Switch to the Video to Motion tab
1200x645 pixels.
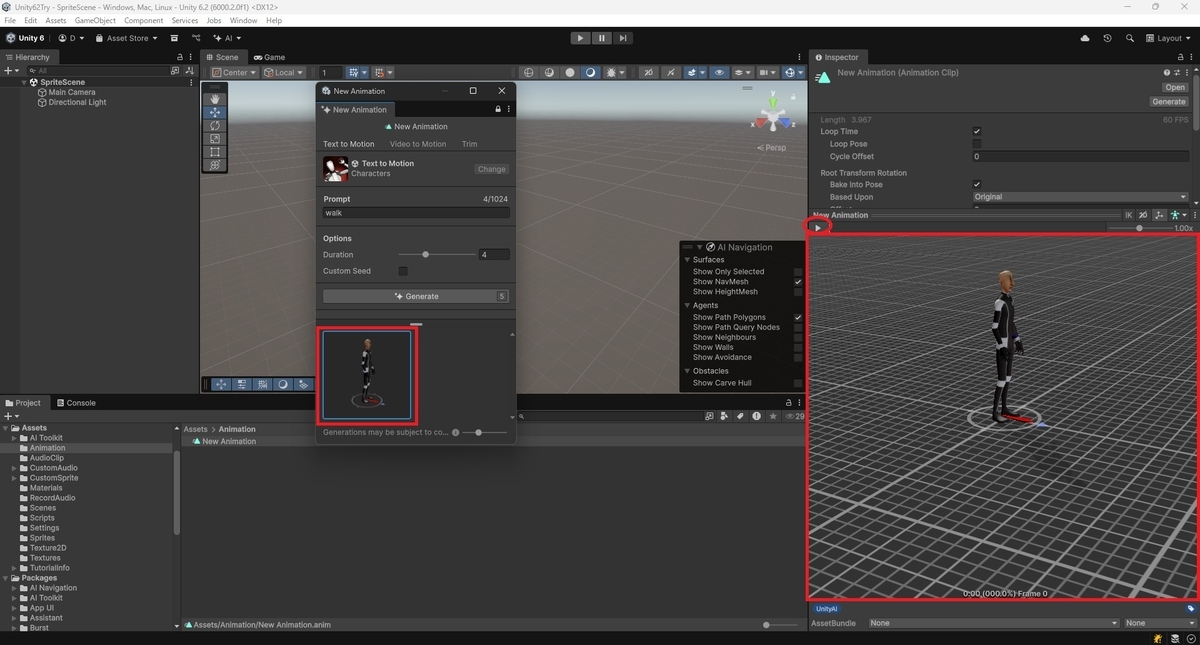(x=418, y=144)
